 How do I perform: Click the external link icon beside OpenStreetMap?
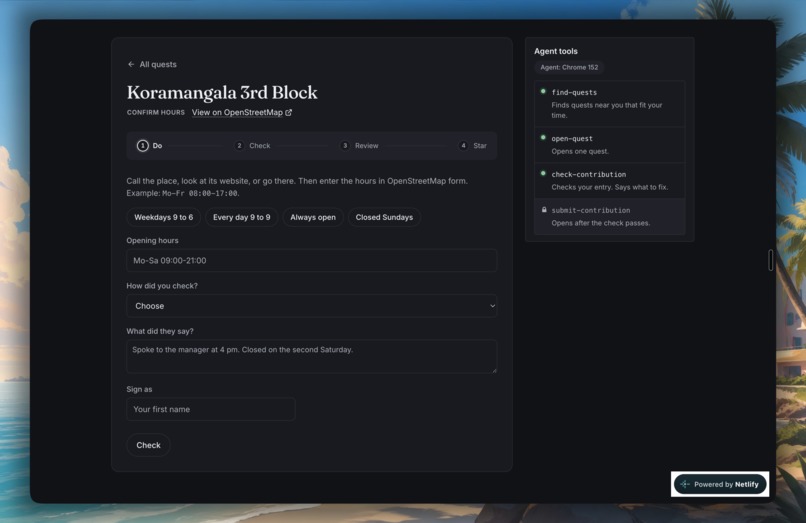coord(288,113)
